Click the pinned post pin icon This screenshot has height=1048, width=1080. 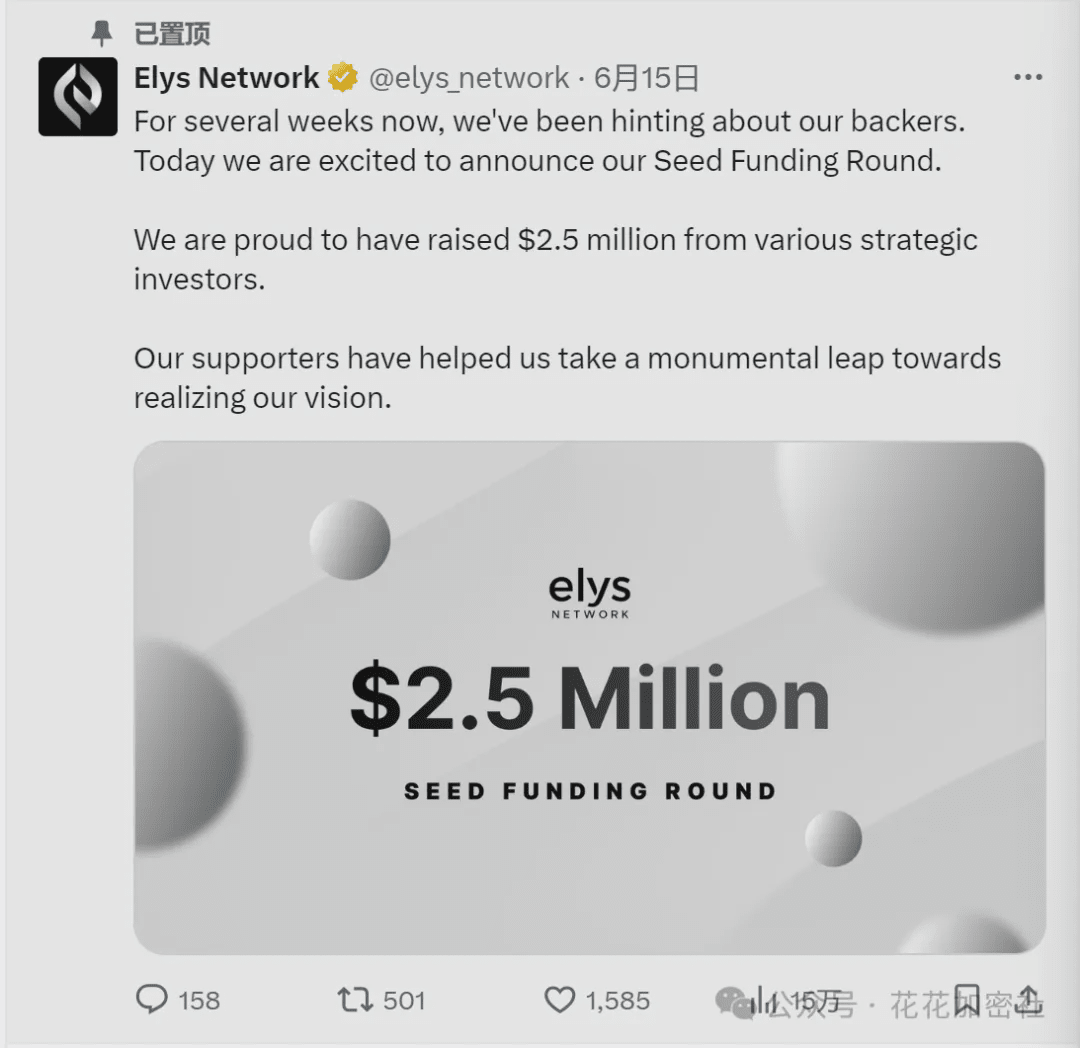tap(101, 34)
